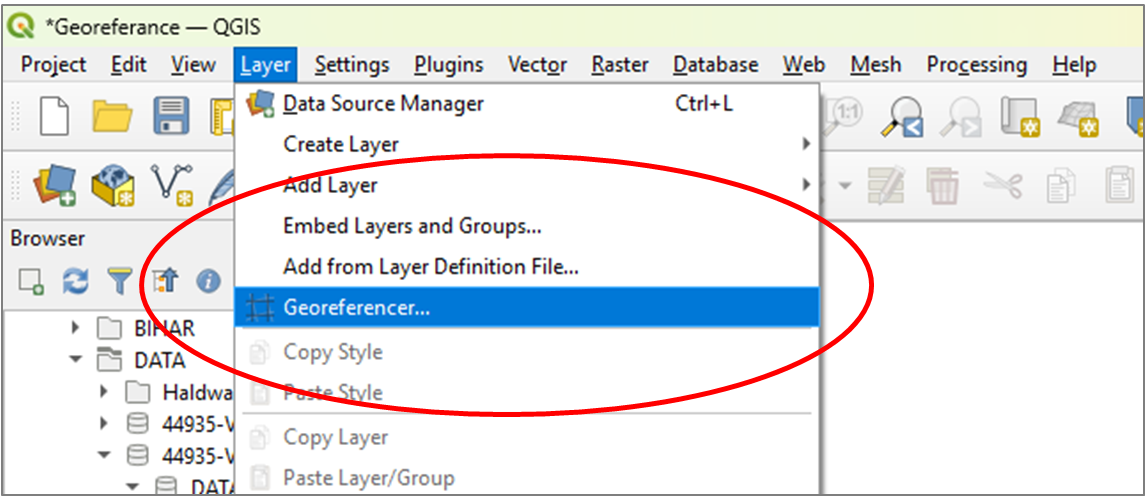Click the Browser panel title
This screenshot has height=497, width=1146.
tap(48, 238)
